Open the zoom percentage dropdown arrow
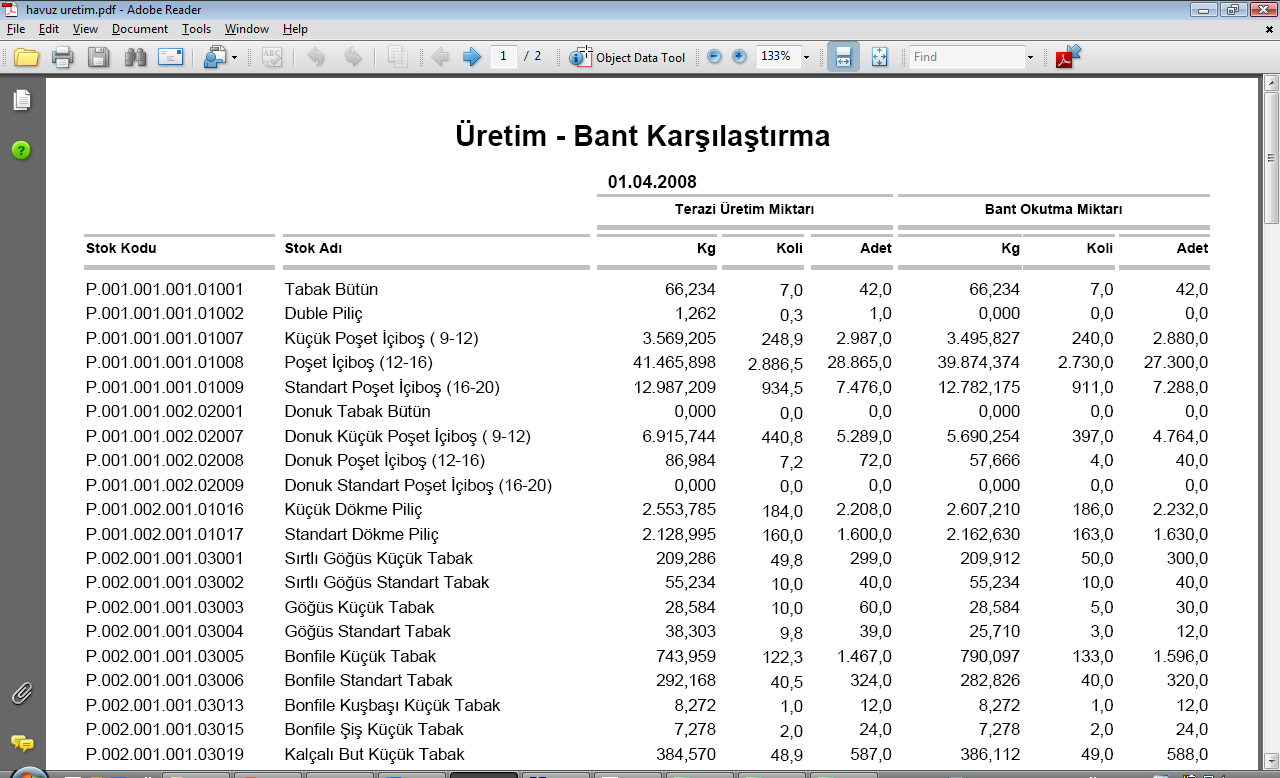This screenshot has height=778, width=1280. click(806, 58)
